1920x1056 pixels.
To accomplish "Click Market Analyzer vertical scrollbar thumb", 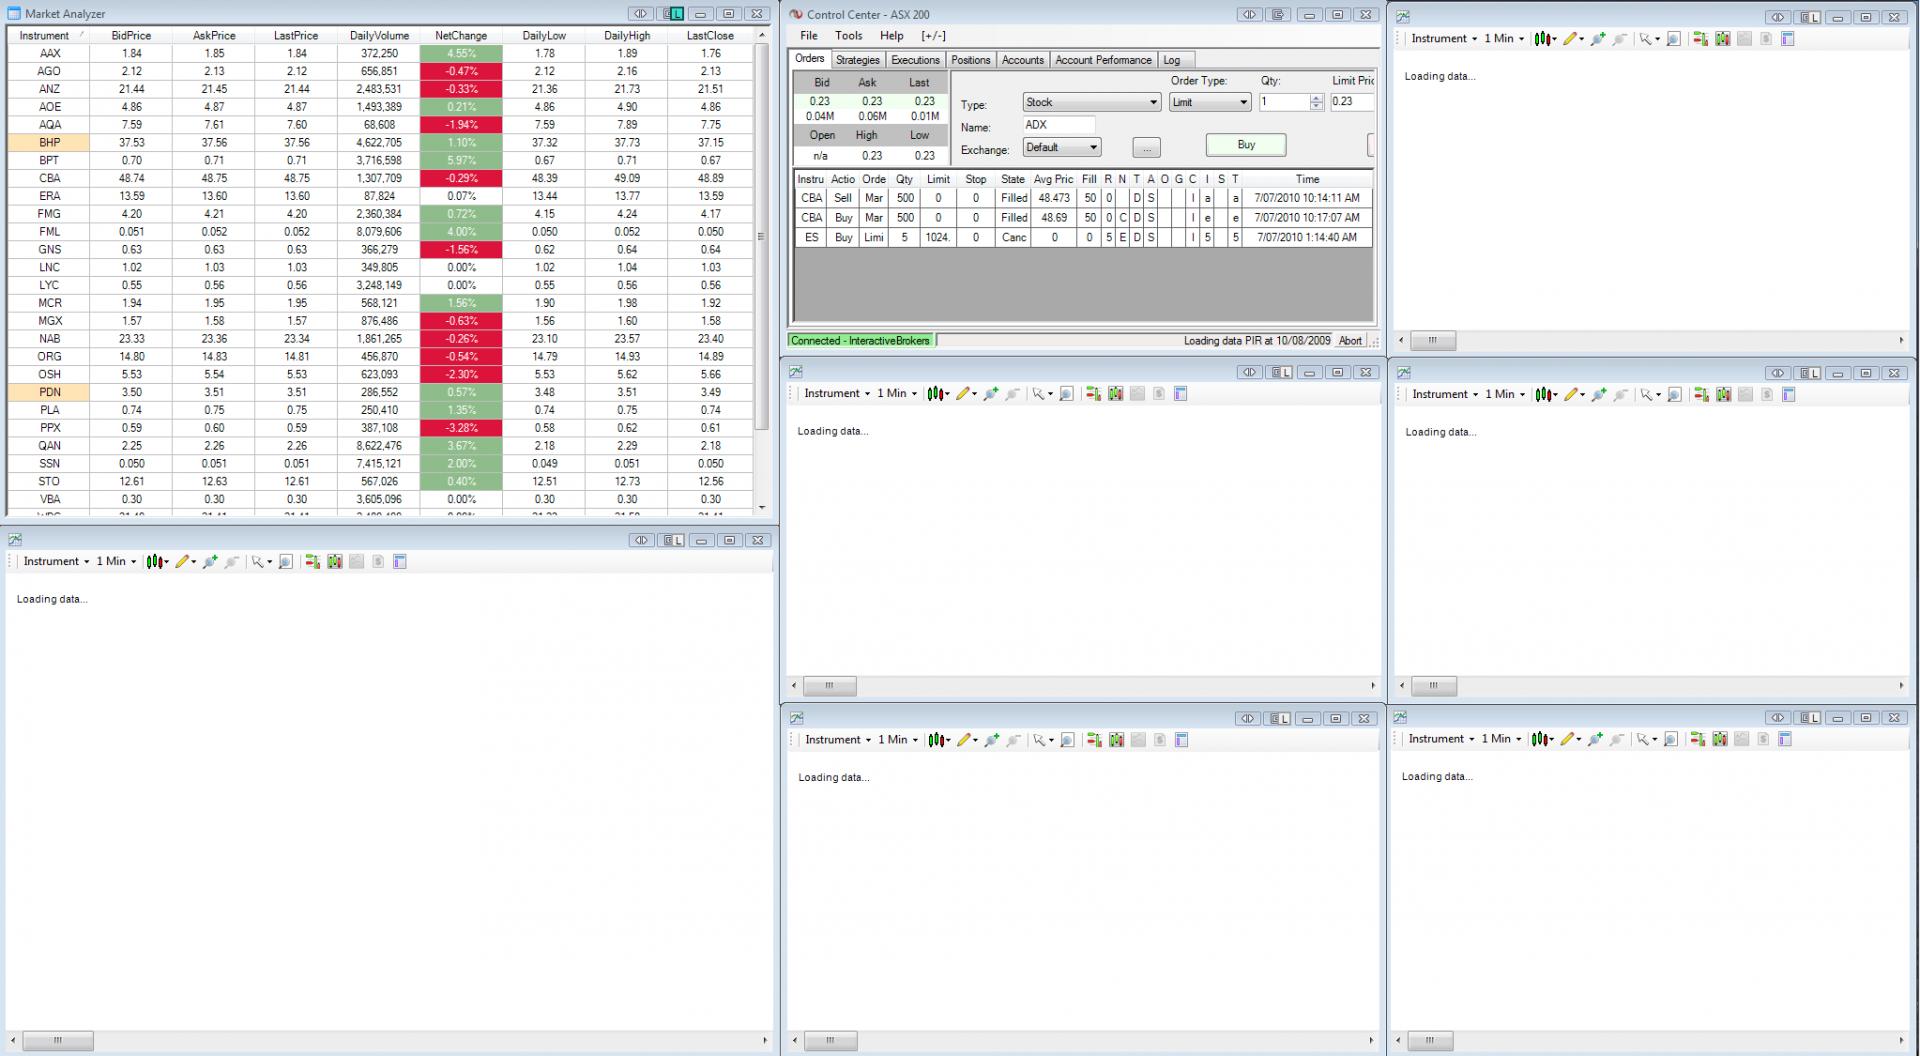I will (x=761, y=237).
